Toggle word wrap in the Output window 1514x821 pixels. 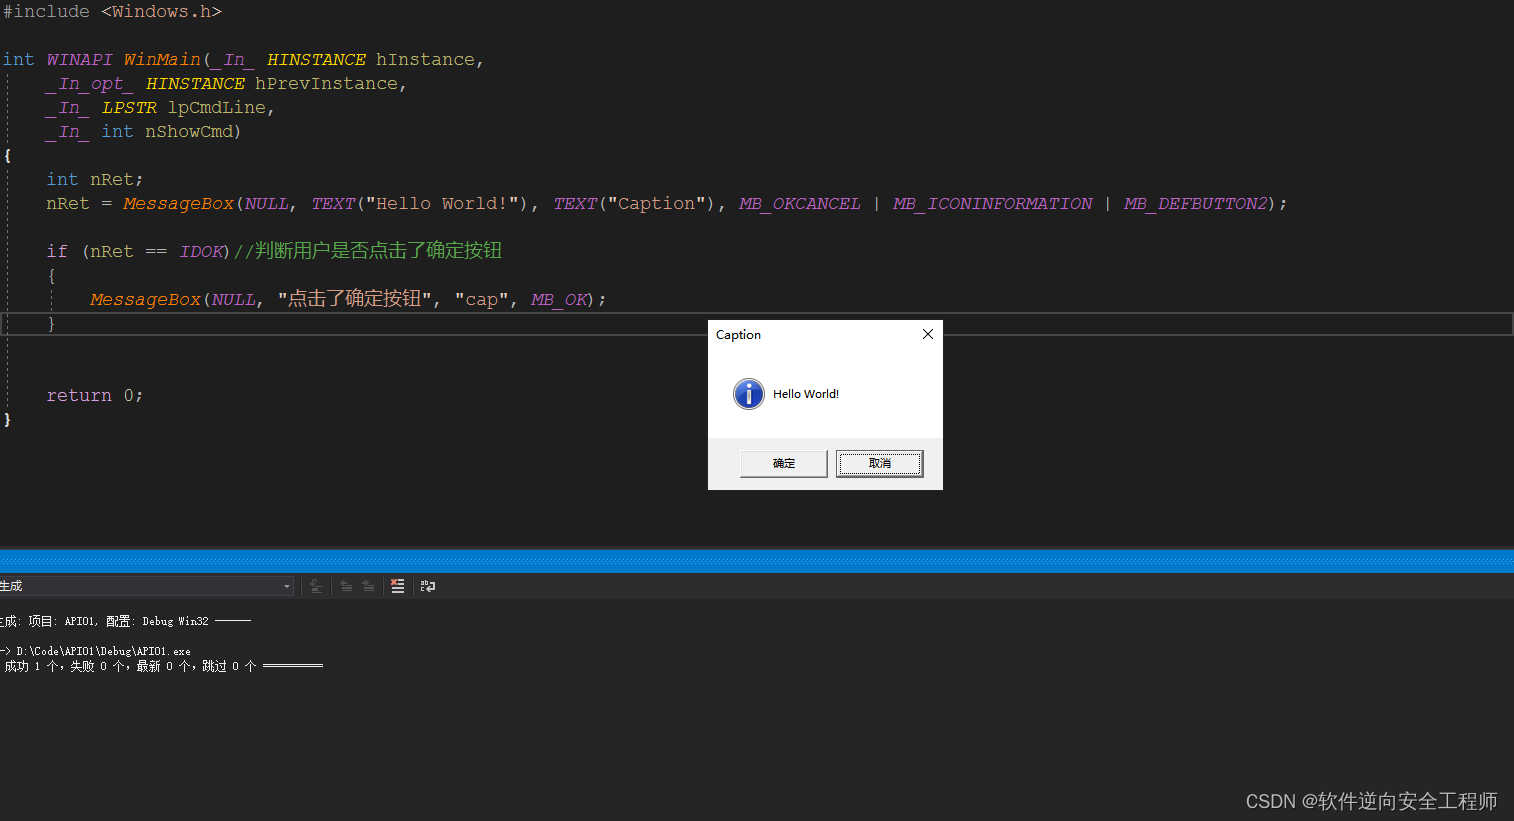point(428,586)
